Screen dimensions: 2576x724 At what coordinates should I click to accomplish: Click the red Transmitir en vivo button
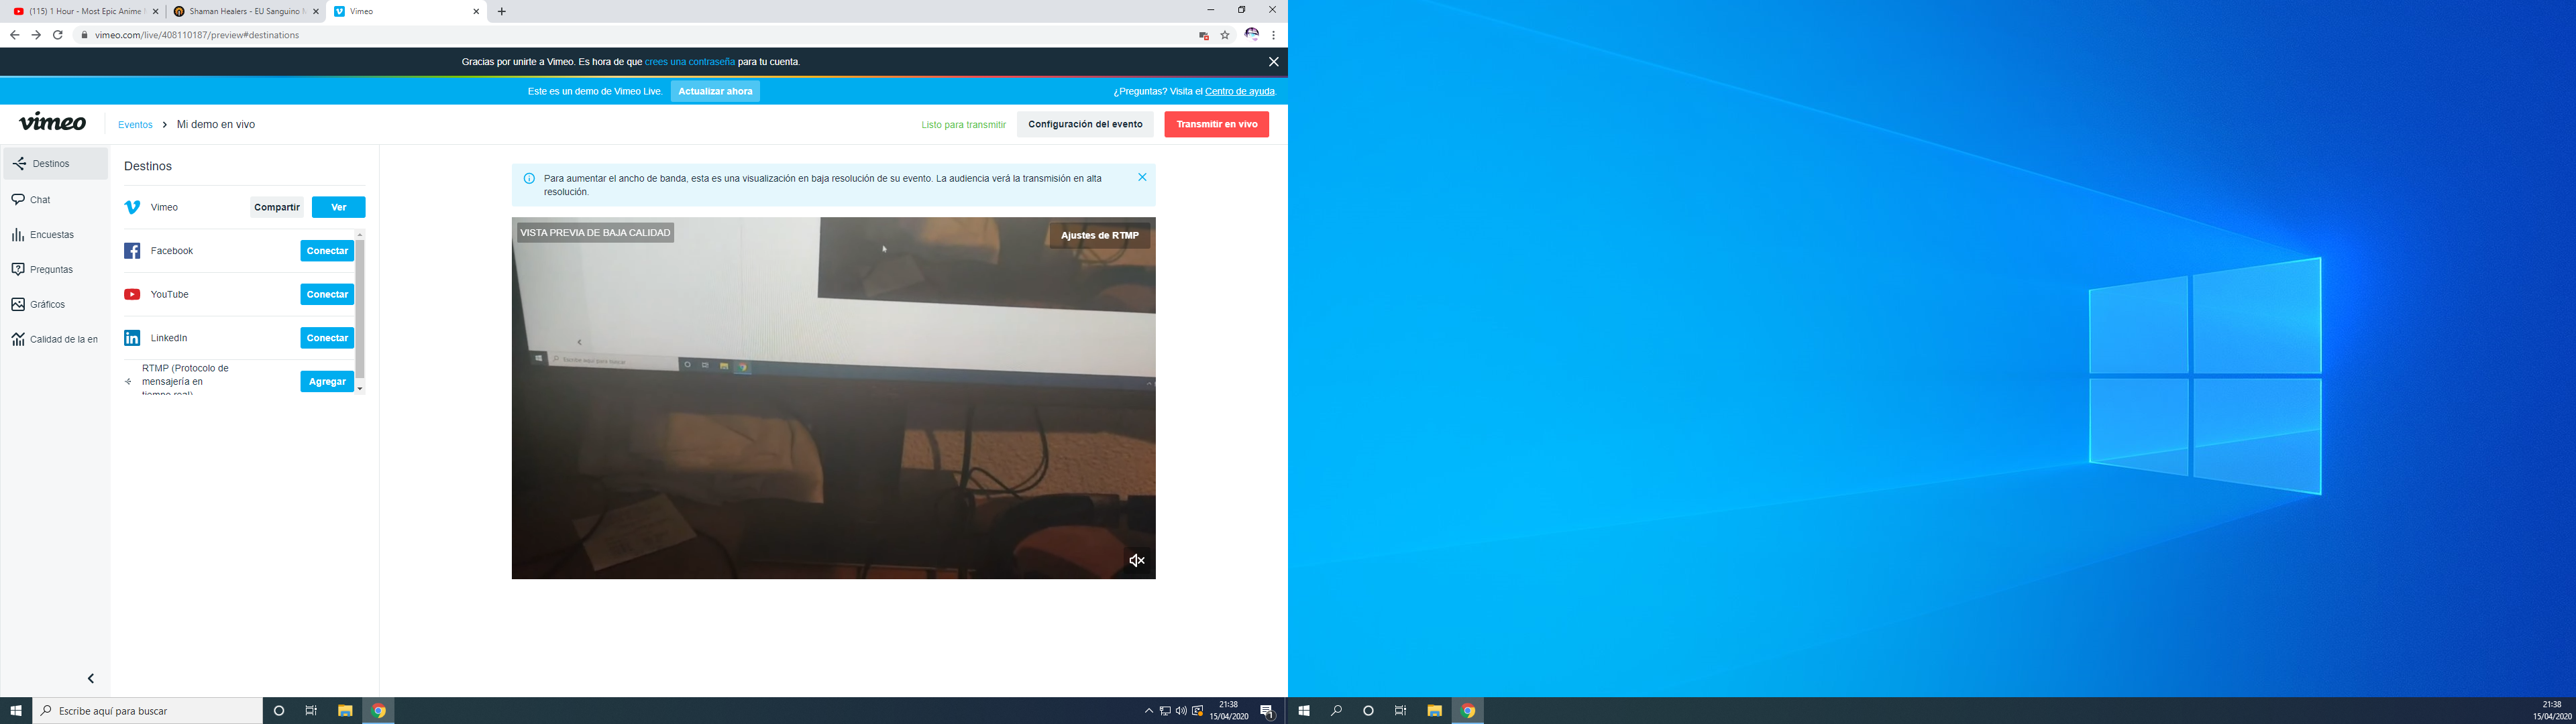(1216, 124)
